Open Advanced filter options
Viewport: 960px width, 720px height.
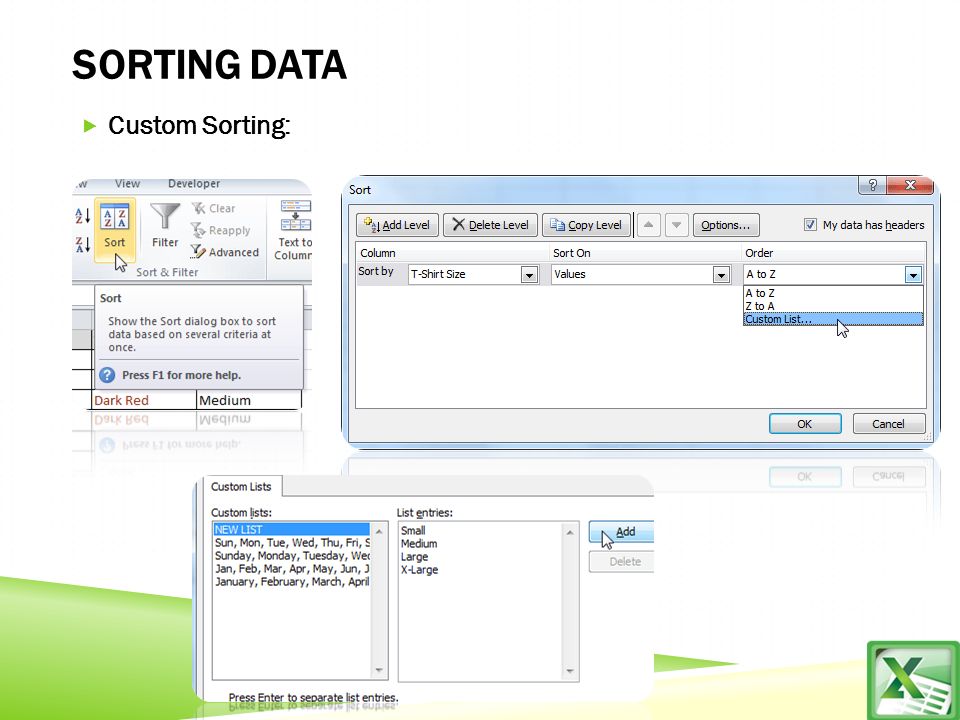click(x=224, y=252)
